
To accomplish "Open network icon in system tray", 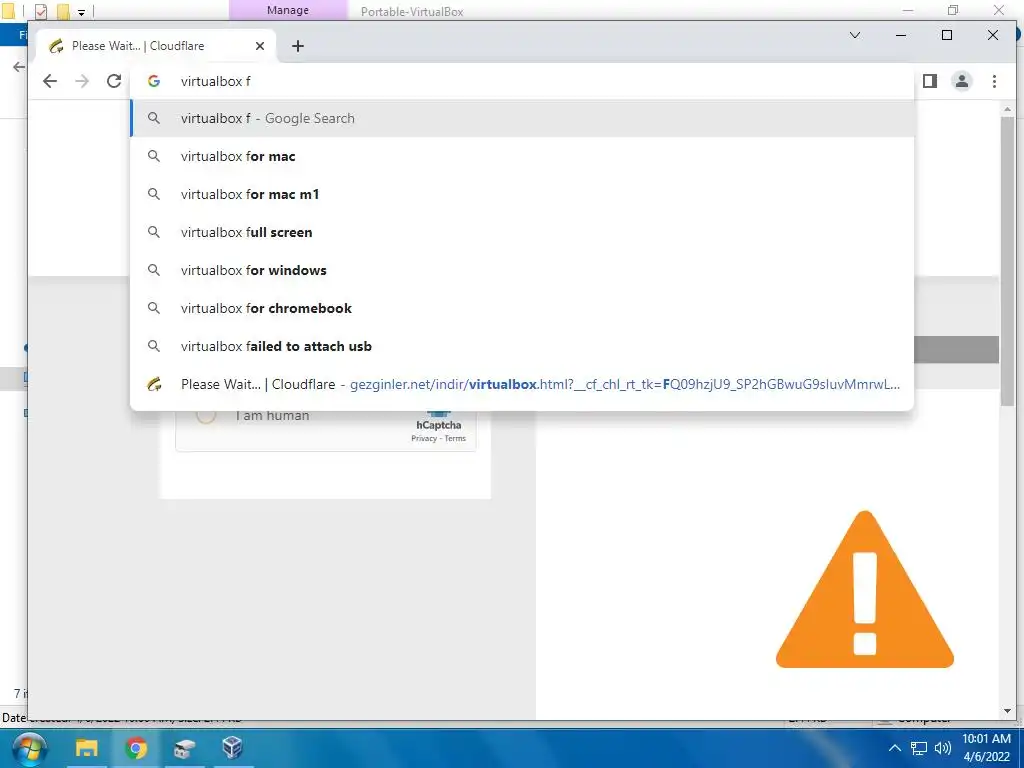I will (x=919, y=748).
